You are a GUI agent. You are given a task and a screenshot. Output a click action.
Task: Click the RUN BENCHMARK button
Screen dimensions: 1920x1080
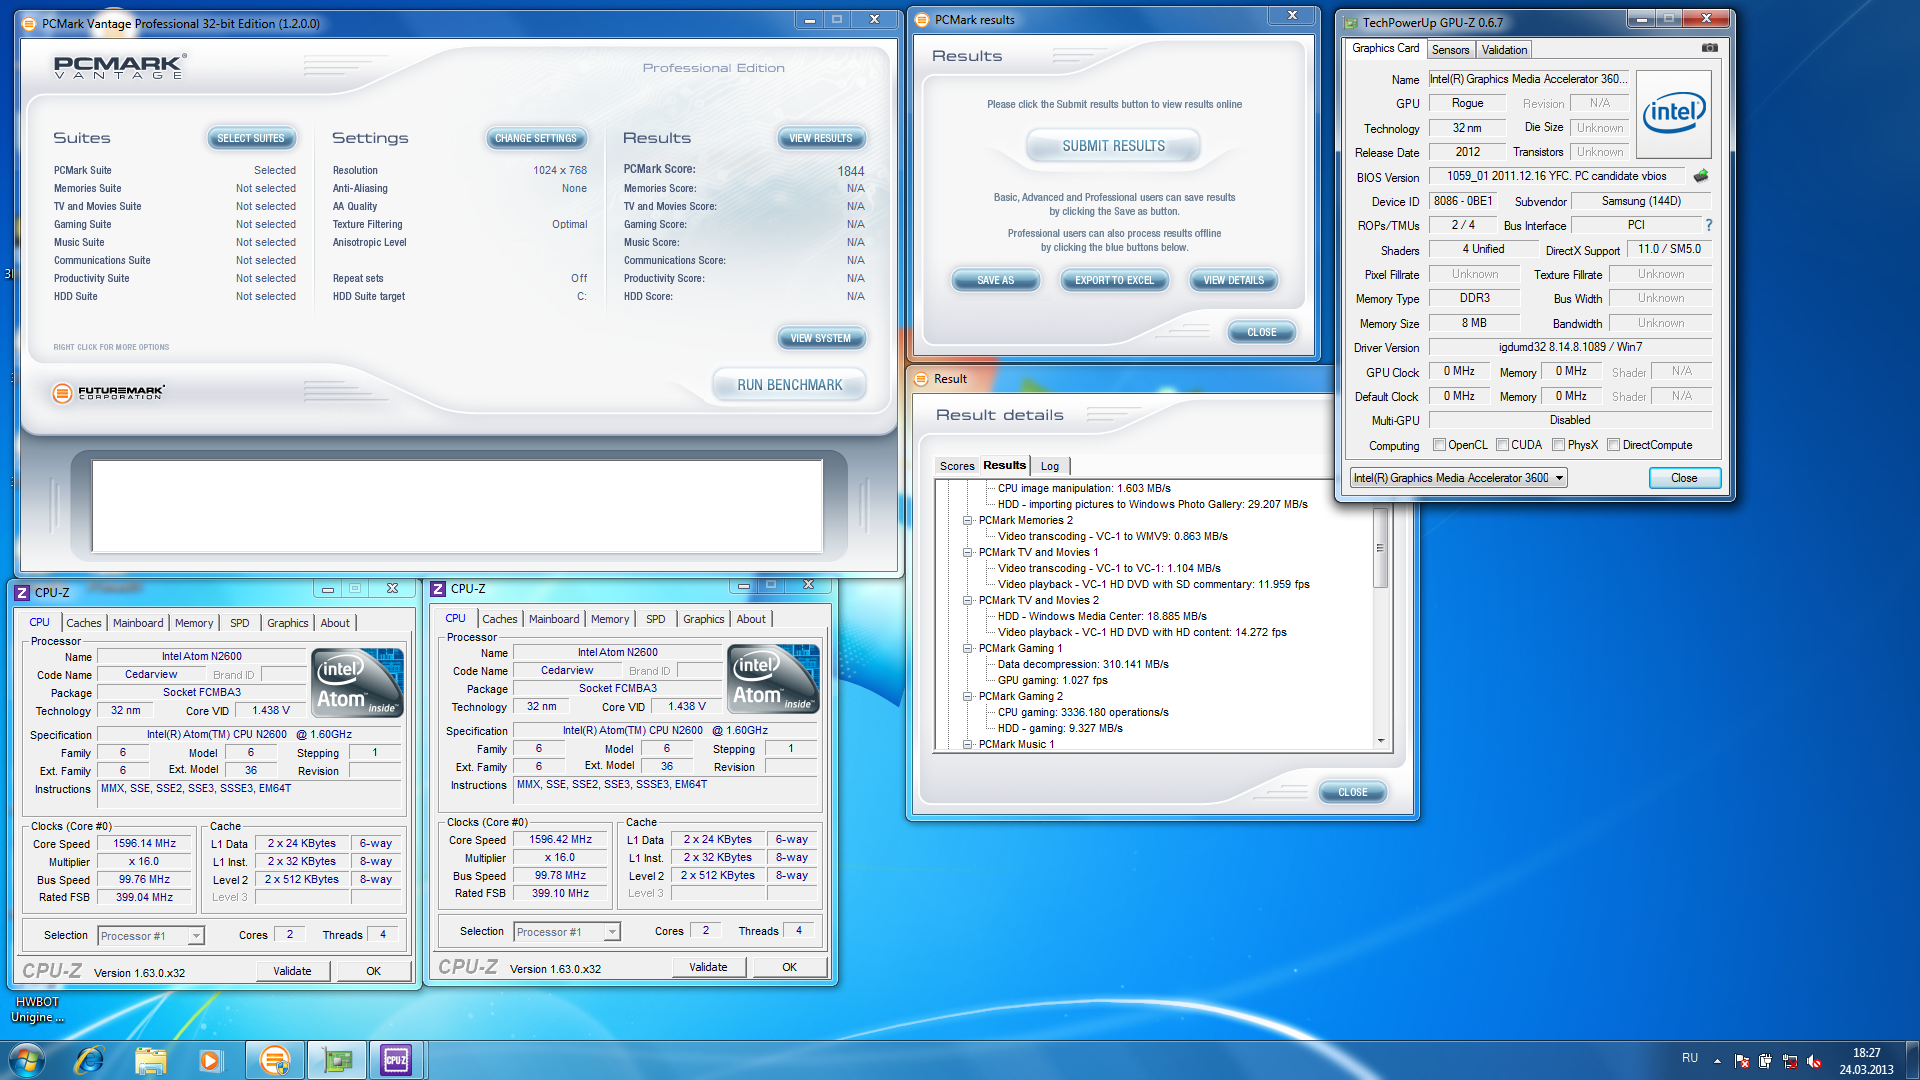pos(789,385)
